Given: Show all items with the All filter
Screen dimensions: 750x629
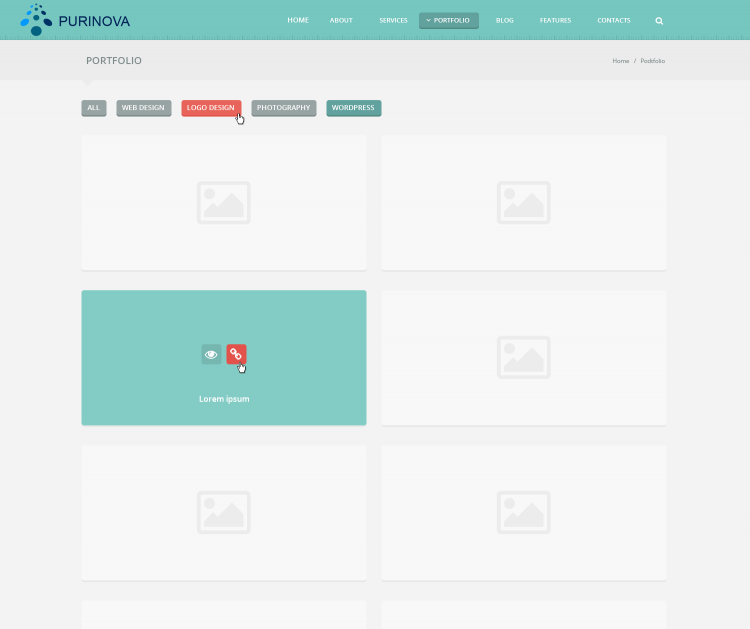Looking at the screenshot, I should click(x=94, y=108).
